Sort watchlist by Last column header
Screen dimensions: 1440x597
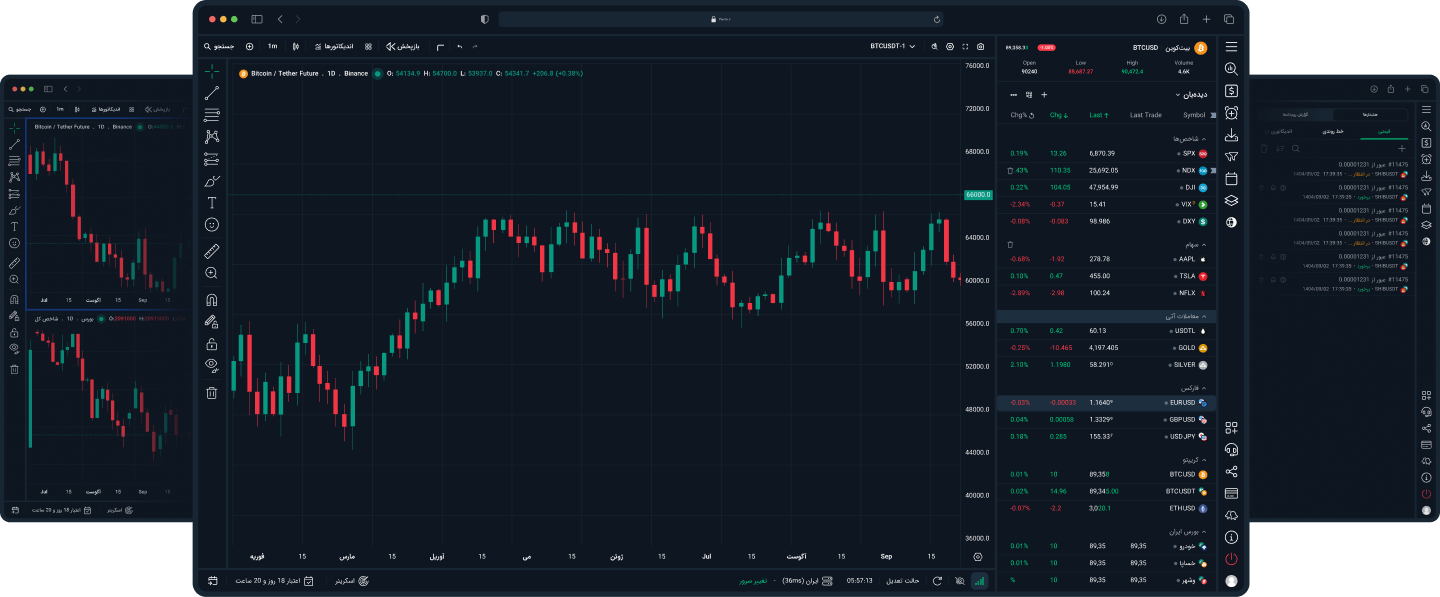tap(1099, 115)
